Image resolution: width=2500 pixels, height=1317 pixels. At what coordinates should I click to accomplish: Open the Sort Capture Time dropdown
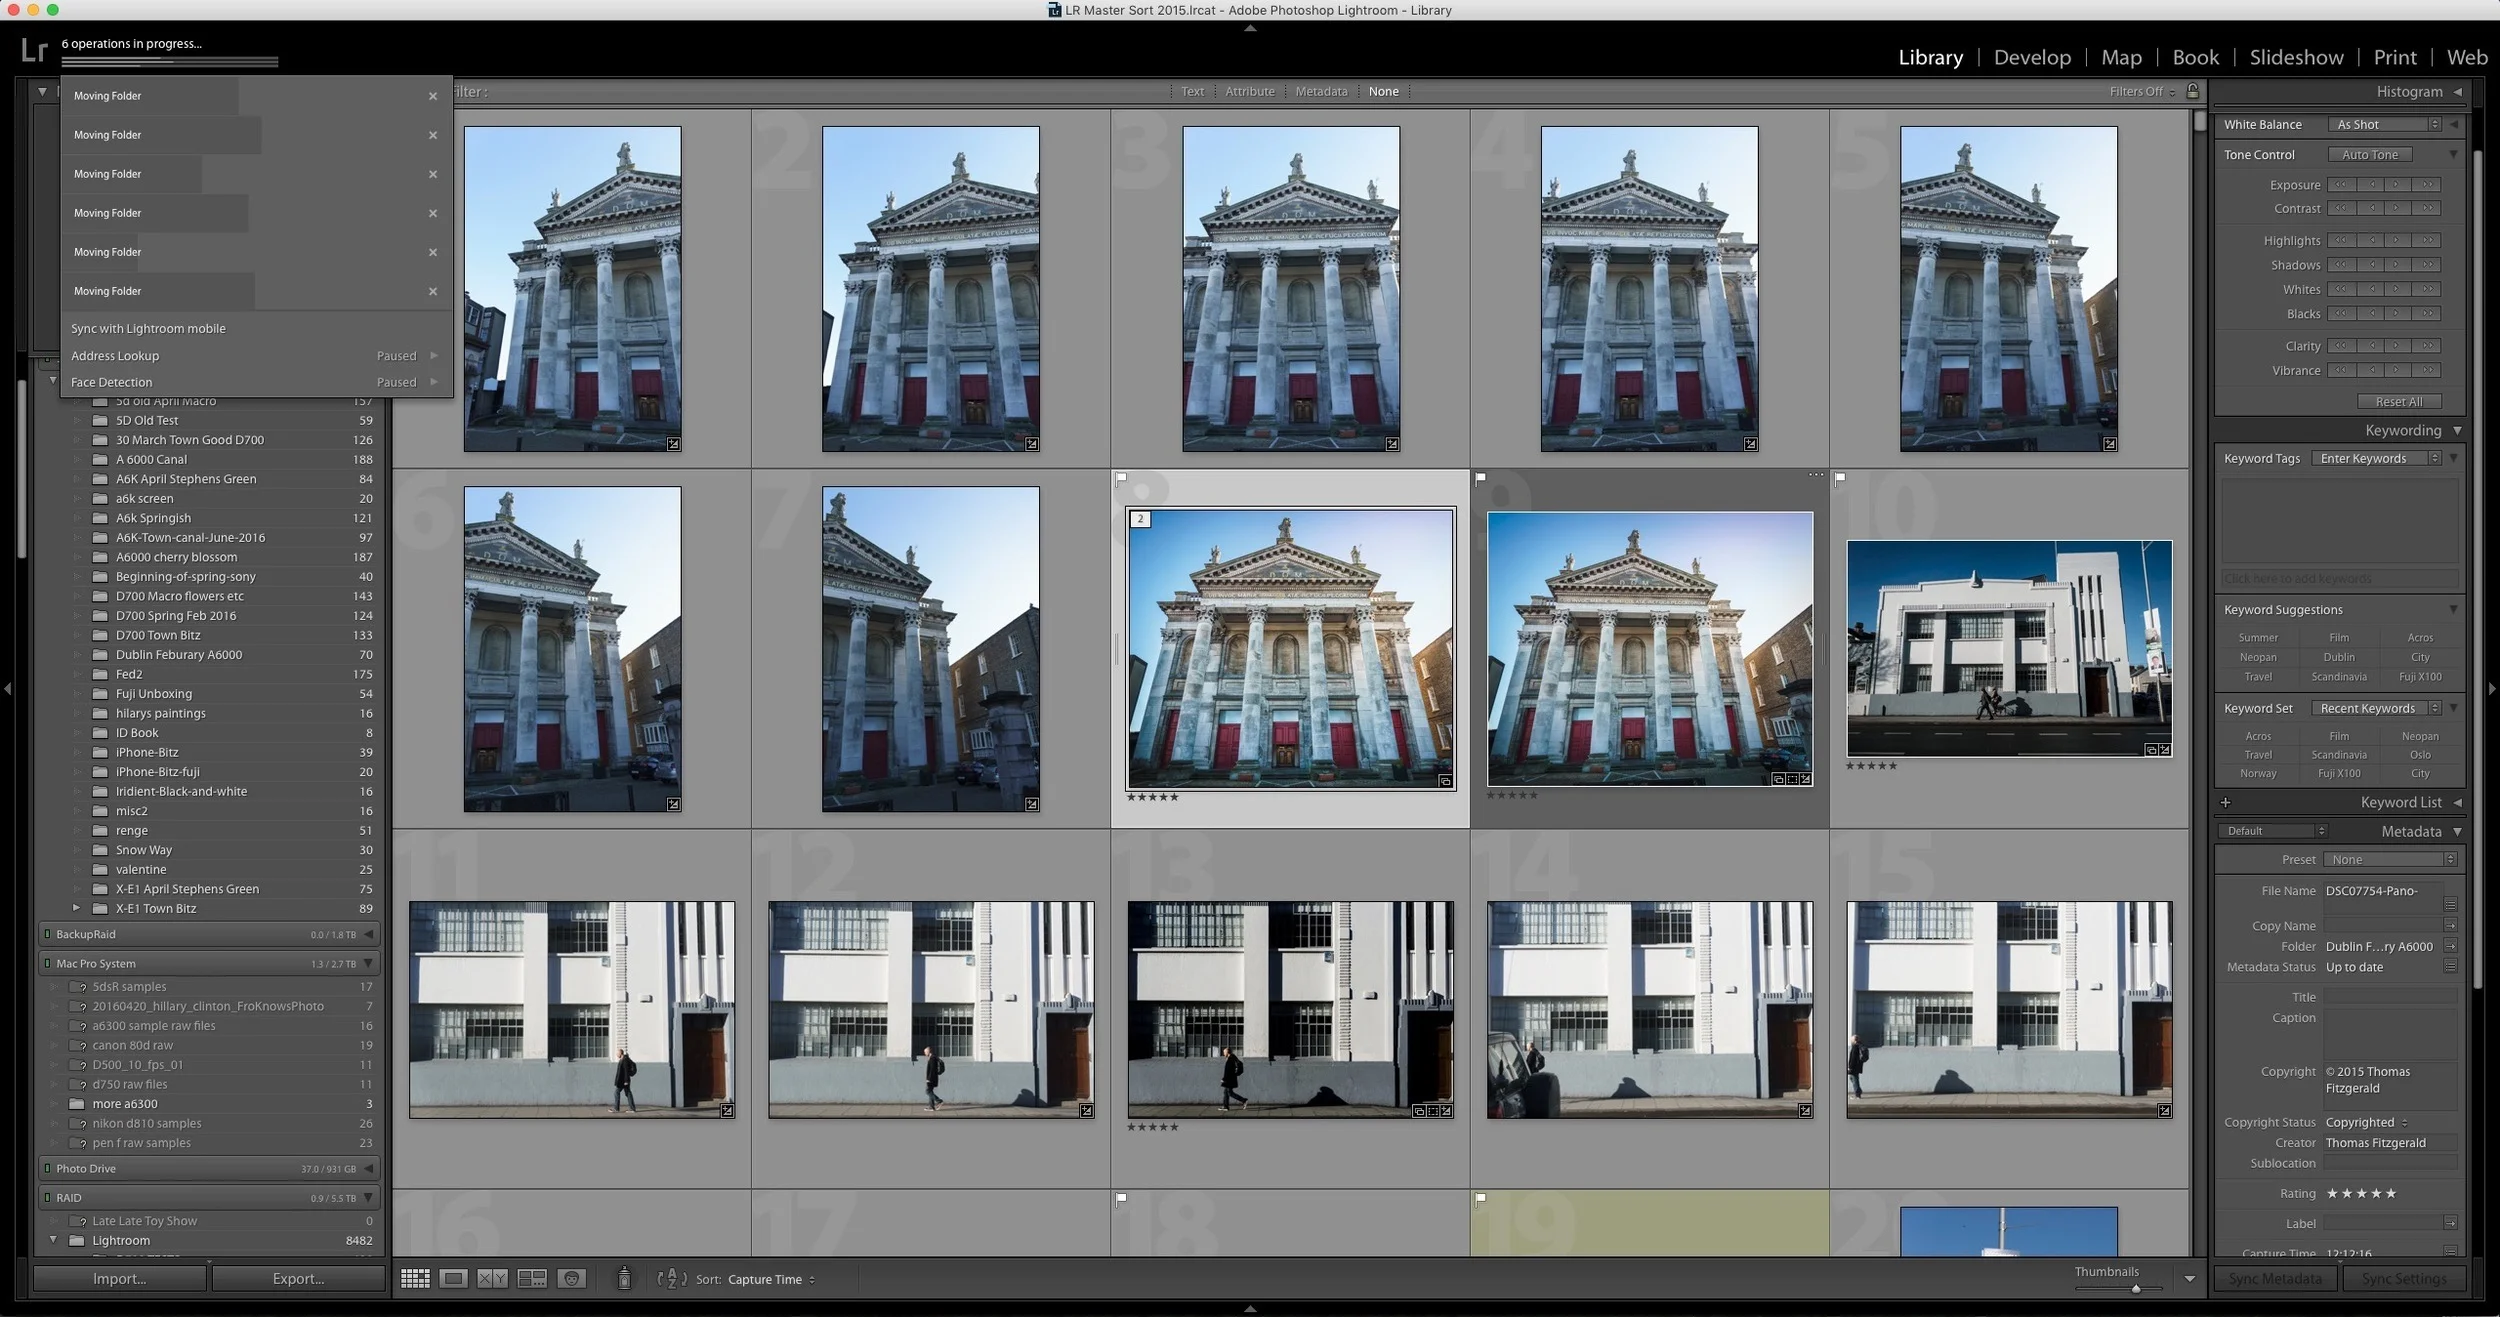(x=770, y=1279)
